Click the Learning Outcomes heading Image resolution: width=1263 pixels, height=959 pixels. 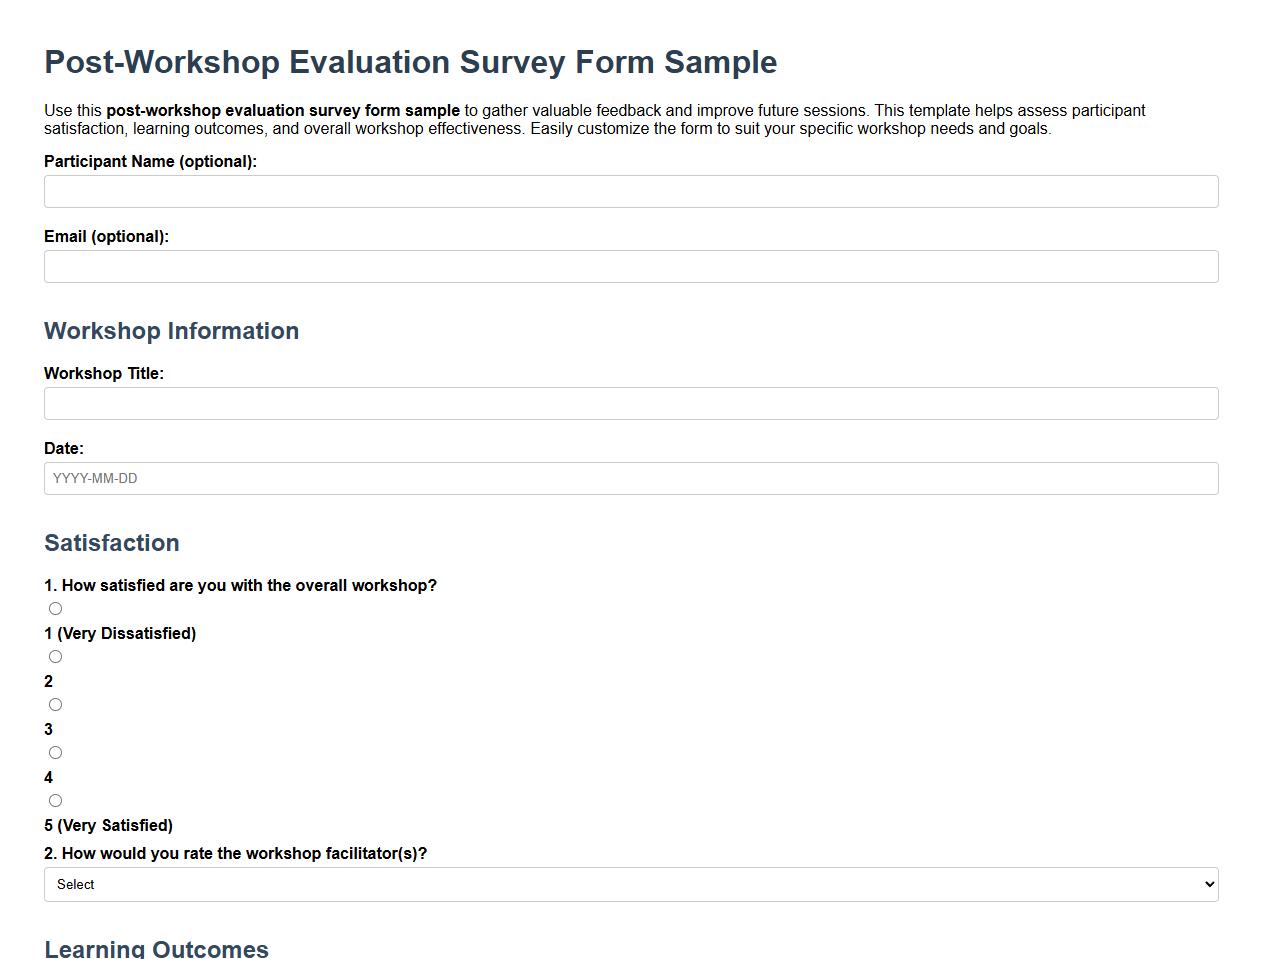[x=156, y=948]
